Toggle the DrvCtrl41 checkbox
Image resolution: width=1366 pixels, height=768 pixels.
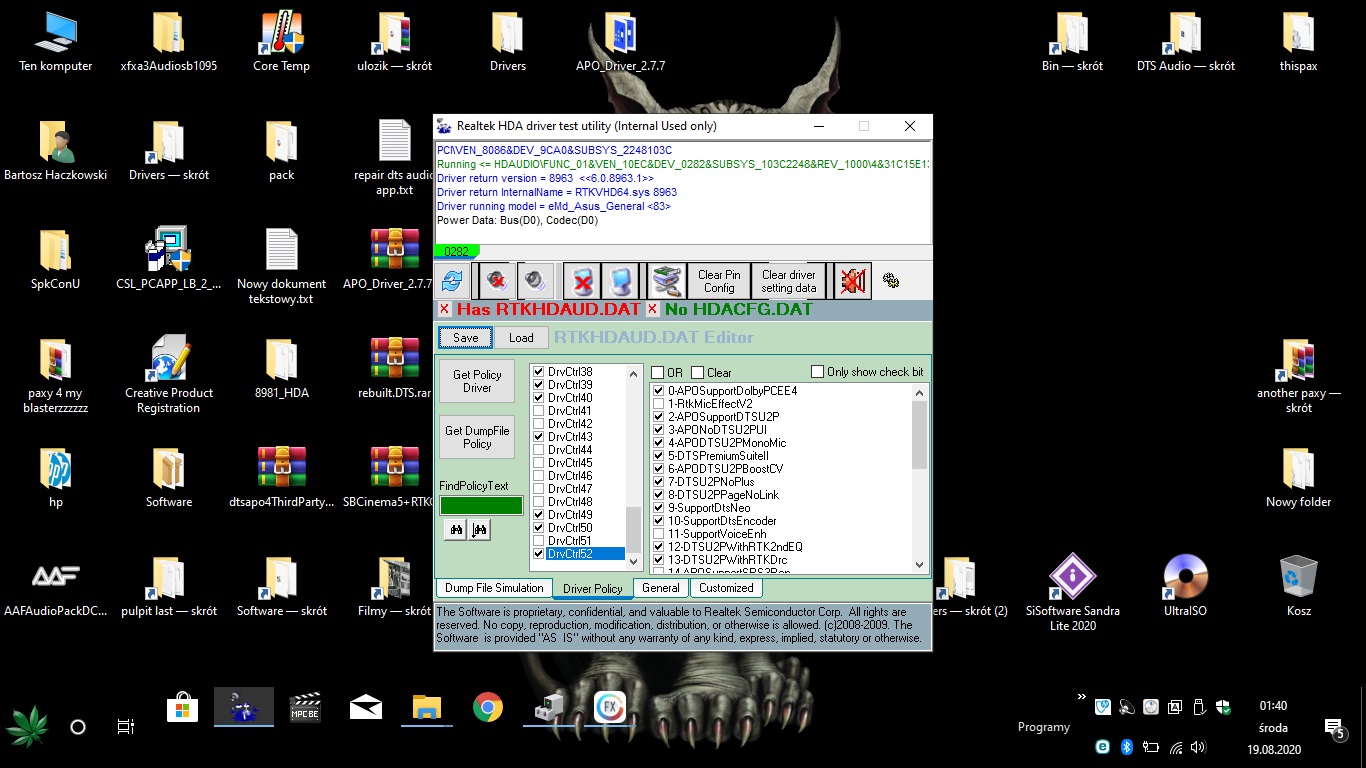[x=539, y=411]
